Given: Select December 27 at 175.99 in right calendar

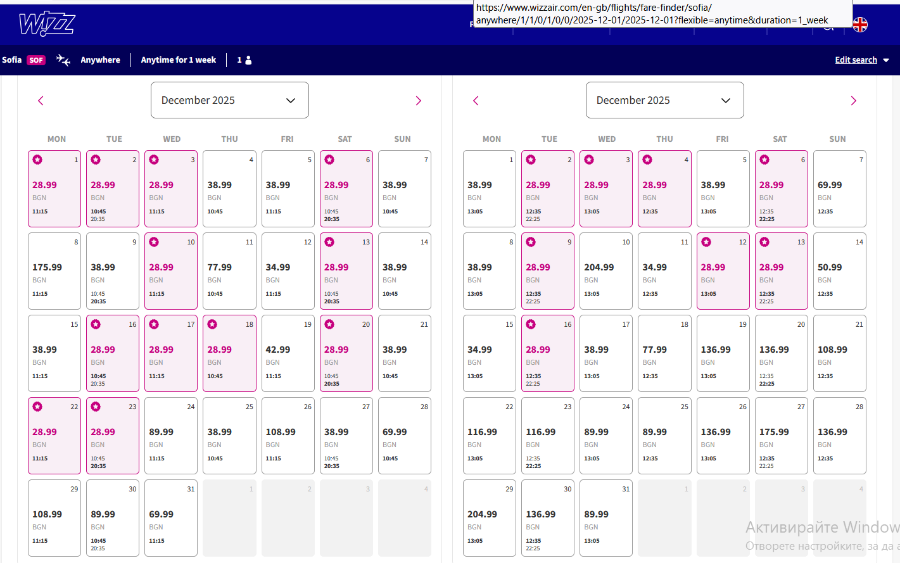Looking at the screenshot, I should click(x=781, y=436).
